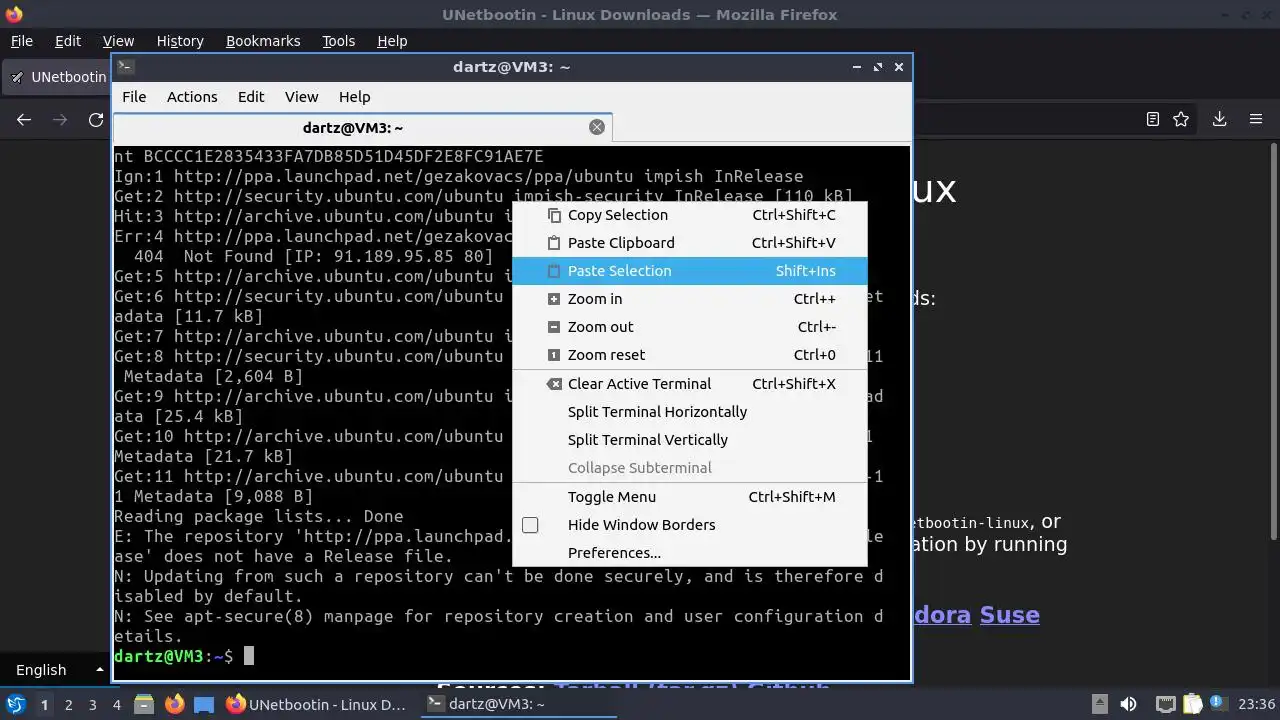
Task: Click the network icon in the system tray
Action: point(1165,705)
